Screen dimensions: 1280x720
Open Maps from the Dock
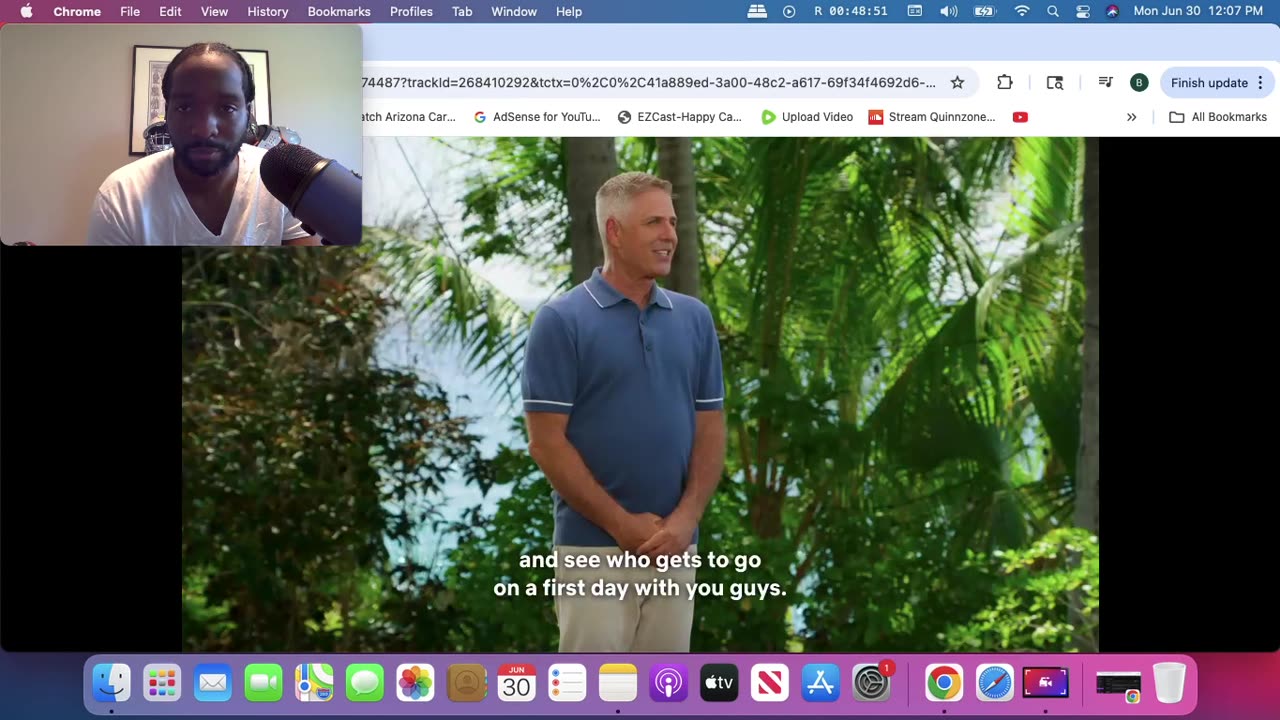point(314,683)
